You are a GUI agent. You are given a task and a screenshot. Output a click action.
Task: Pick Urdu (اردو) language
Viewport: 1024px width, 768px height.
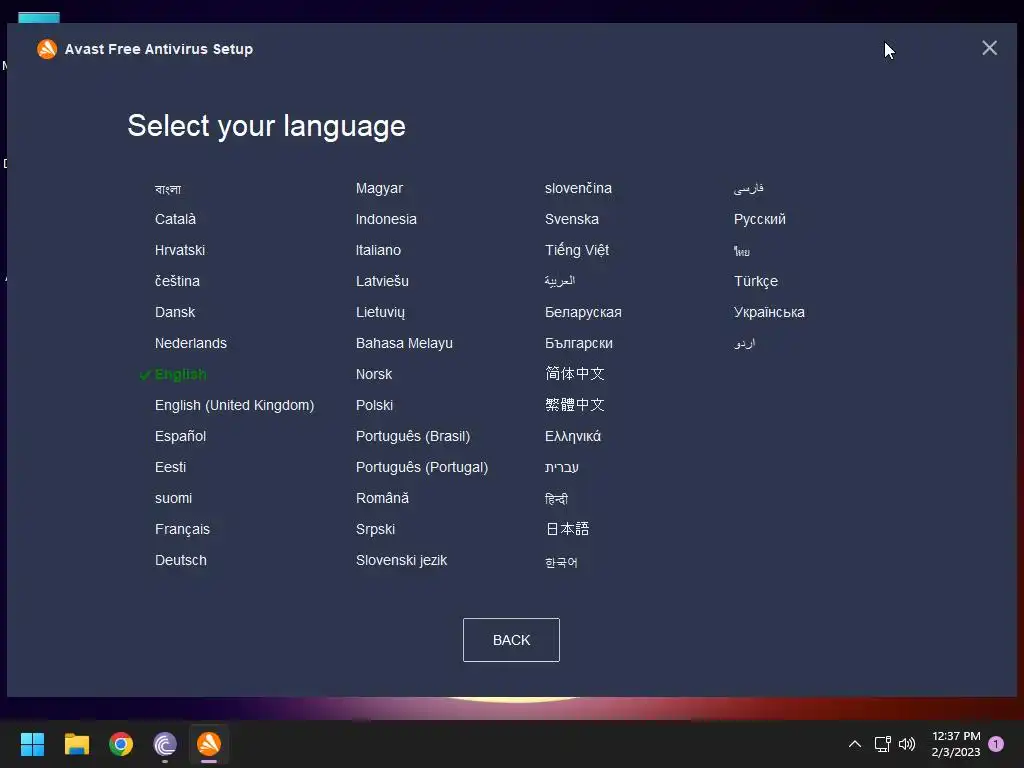[744, 344]
